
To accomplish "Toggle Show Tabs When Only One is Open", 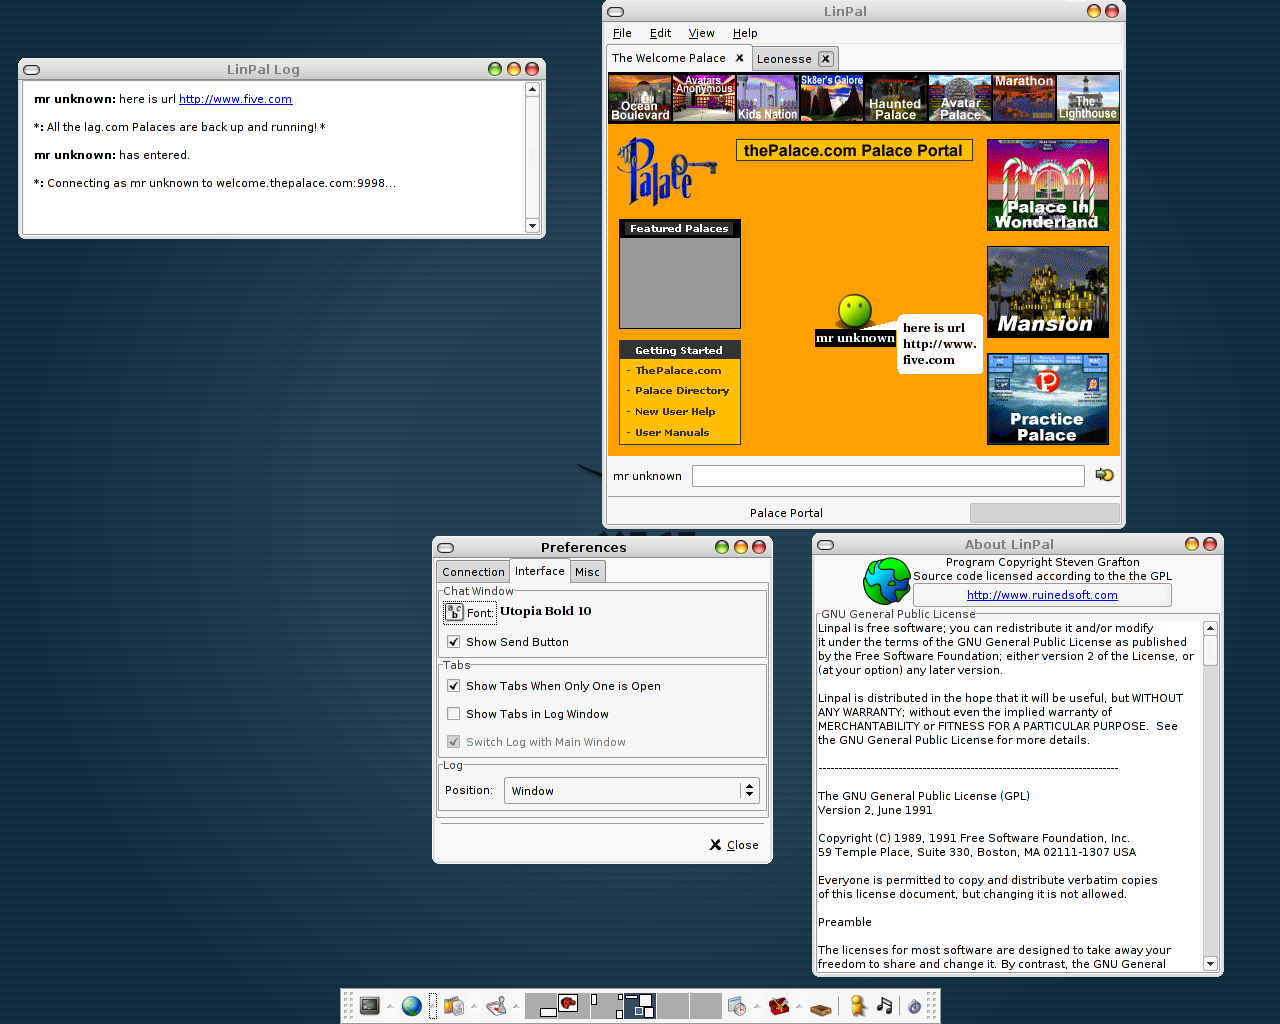I will (454, 686).
